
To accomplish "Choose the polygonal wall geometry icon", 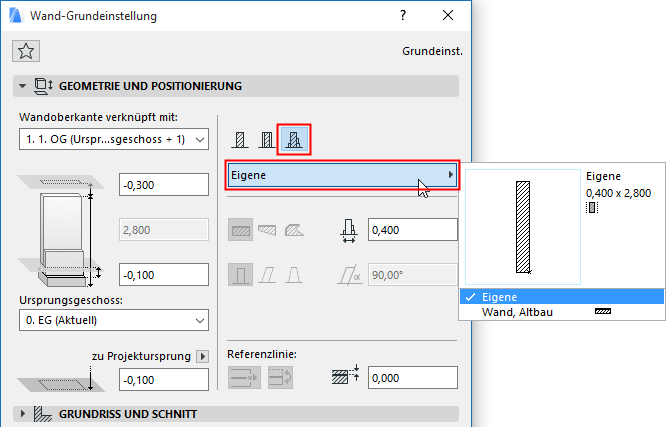I will tap(295, 230).
